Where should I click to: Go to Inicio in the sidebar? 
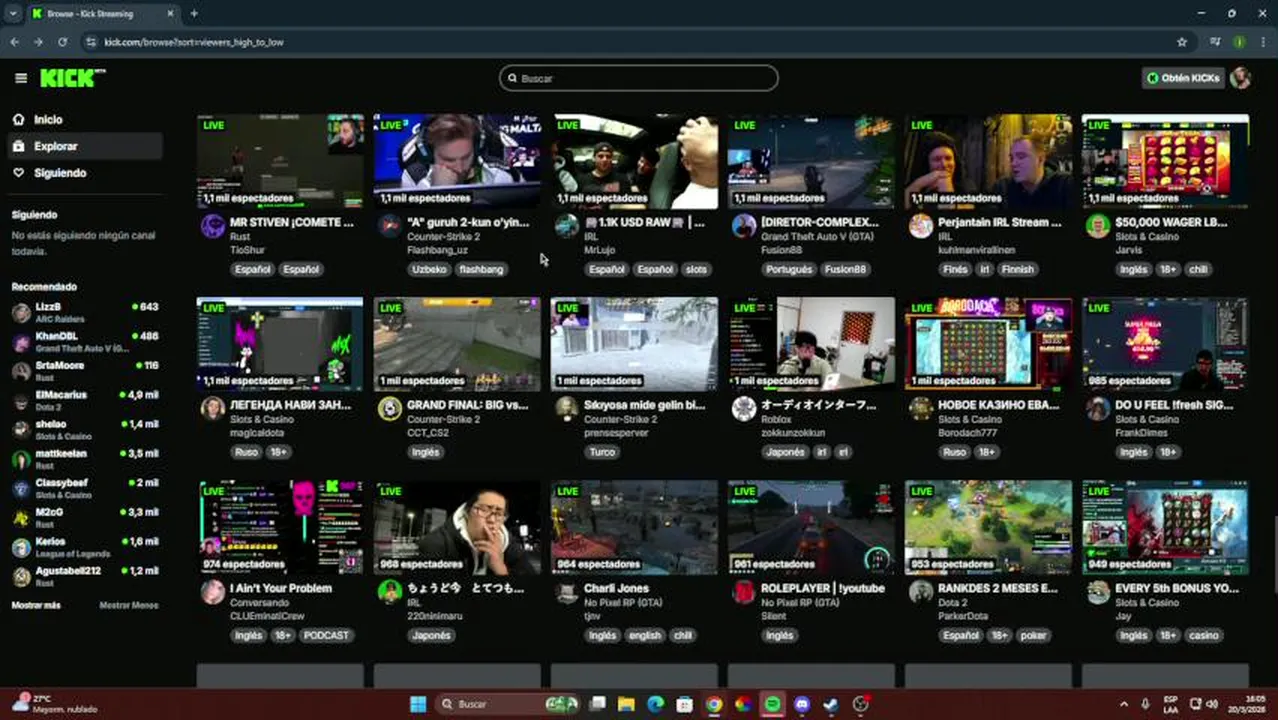(x=84, y=119)
